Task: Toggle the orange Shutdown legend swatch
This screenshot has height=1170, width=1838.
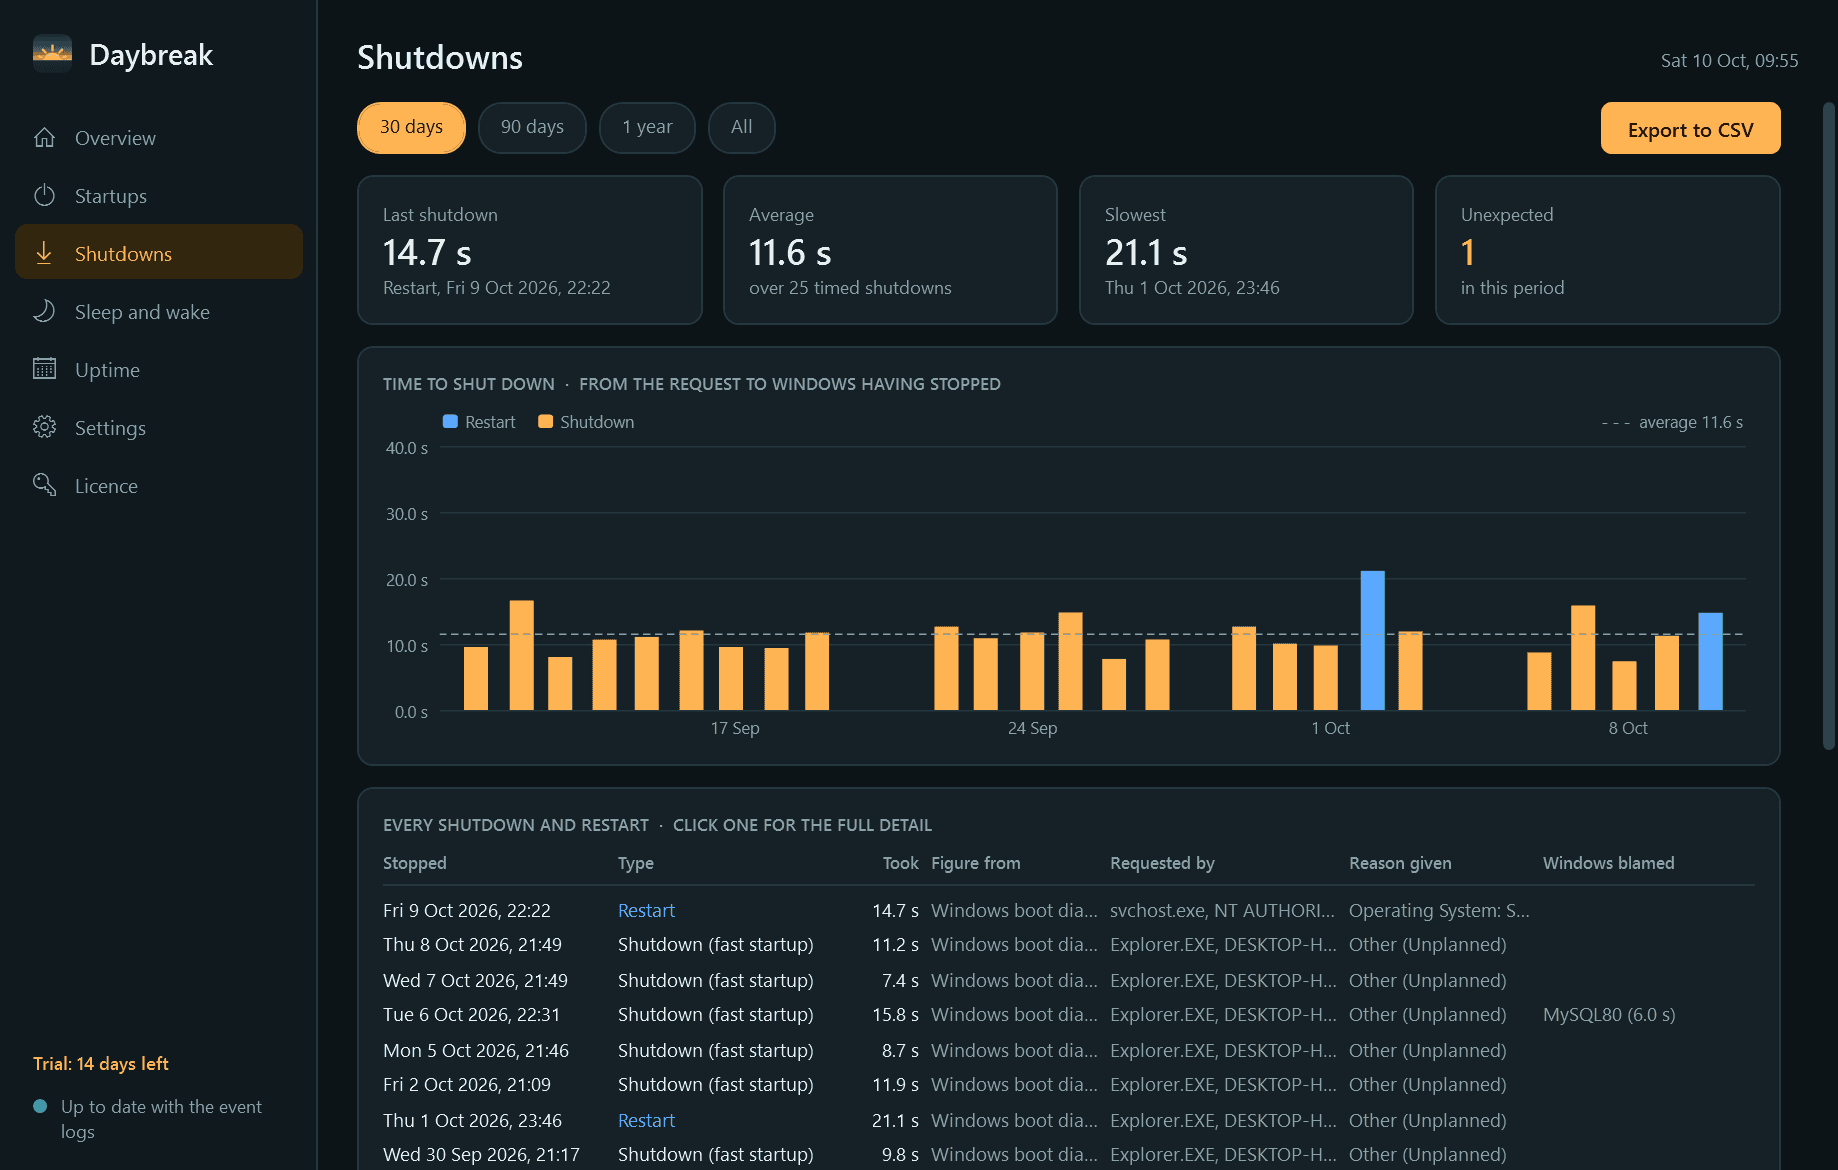Action: 545,422
